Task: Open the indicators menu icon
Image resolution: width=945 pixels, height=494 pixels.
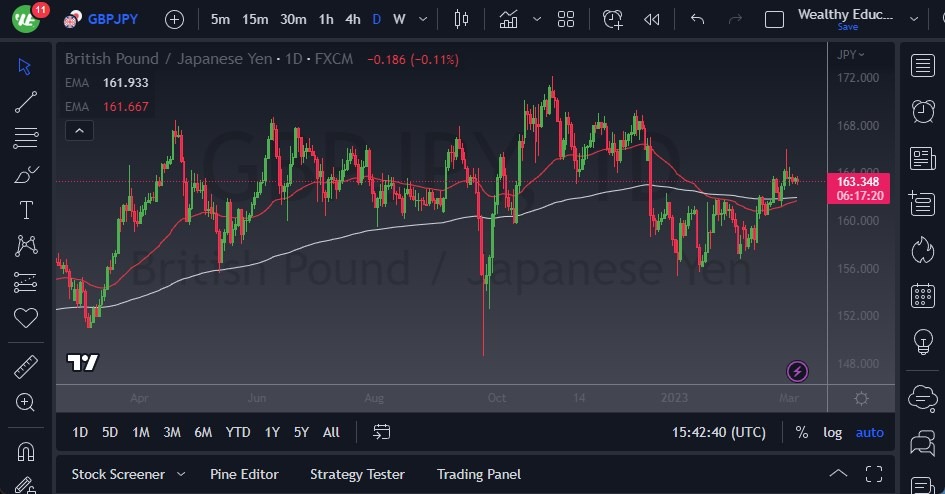Action: coord(509,19)
